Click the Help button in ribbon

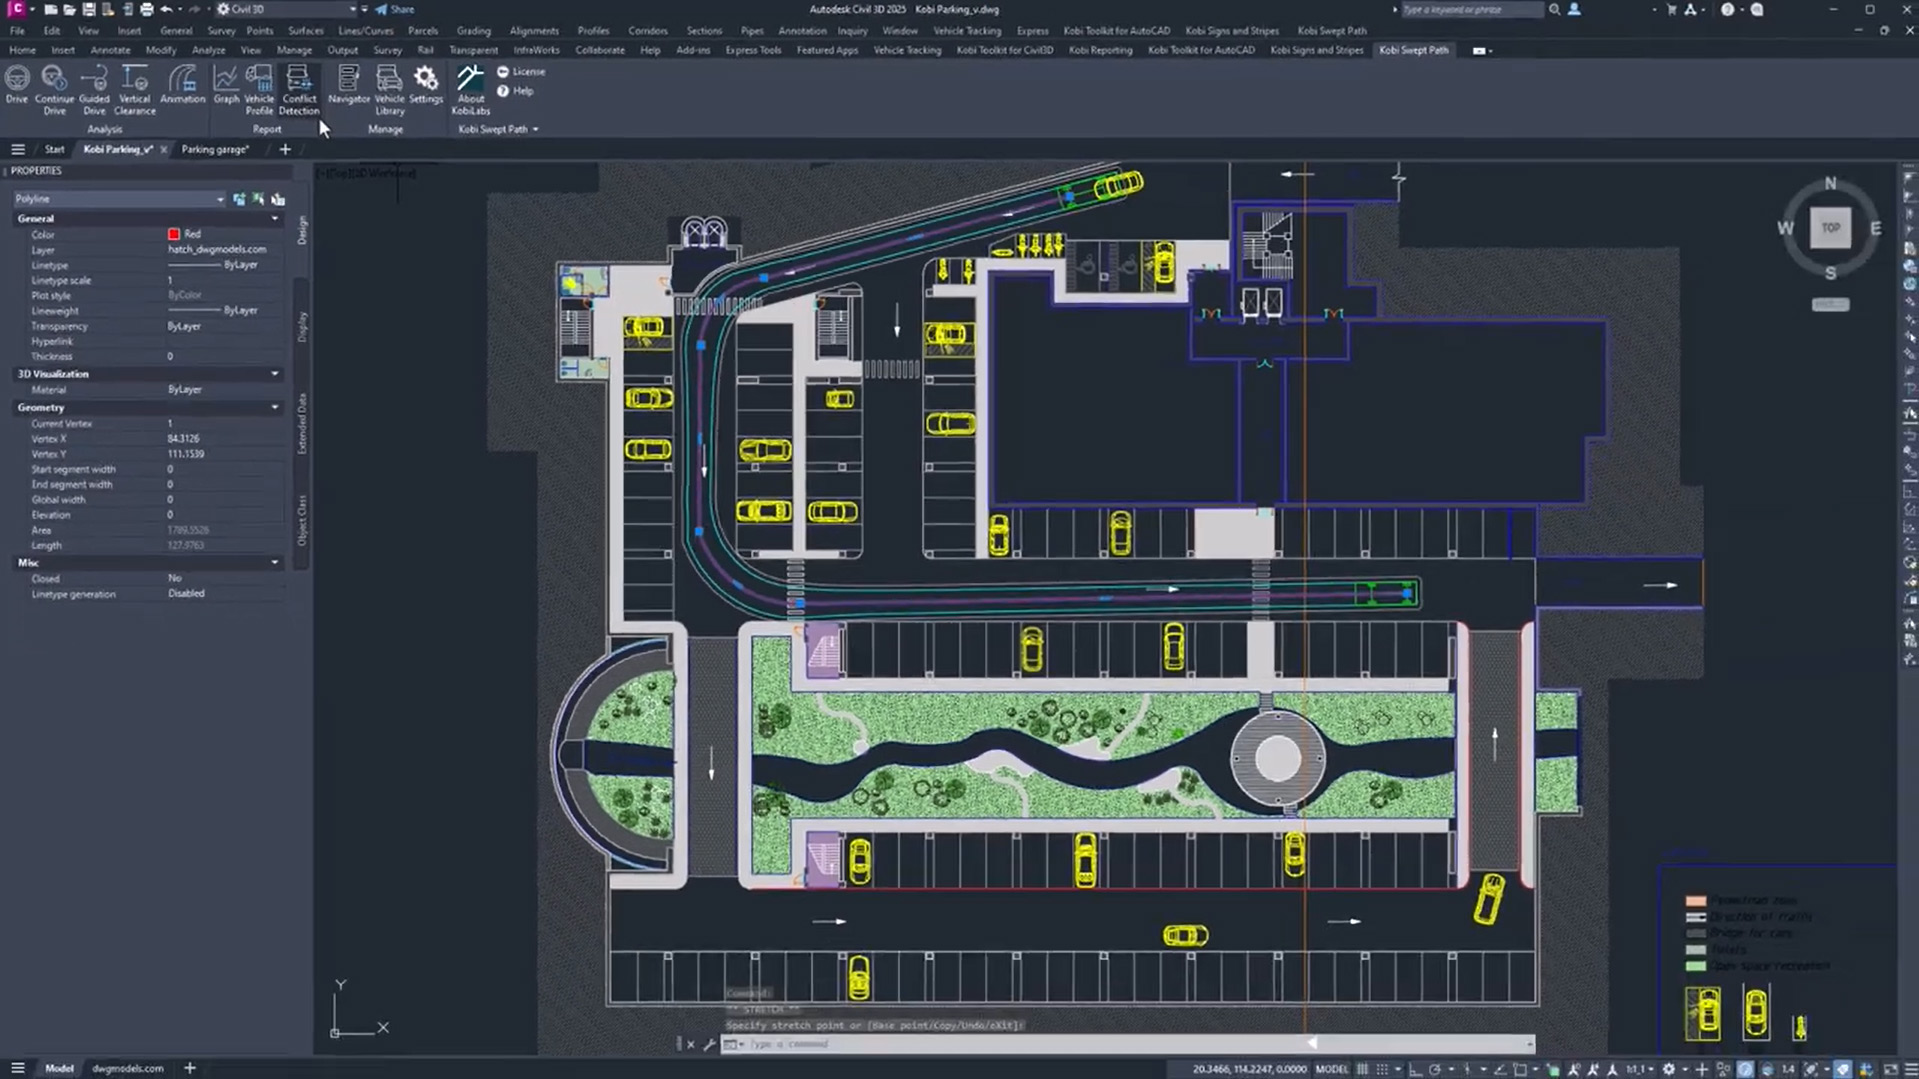pyautogui.click(x=516, y=91)
